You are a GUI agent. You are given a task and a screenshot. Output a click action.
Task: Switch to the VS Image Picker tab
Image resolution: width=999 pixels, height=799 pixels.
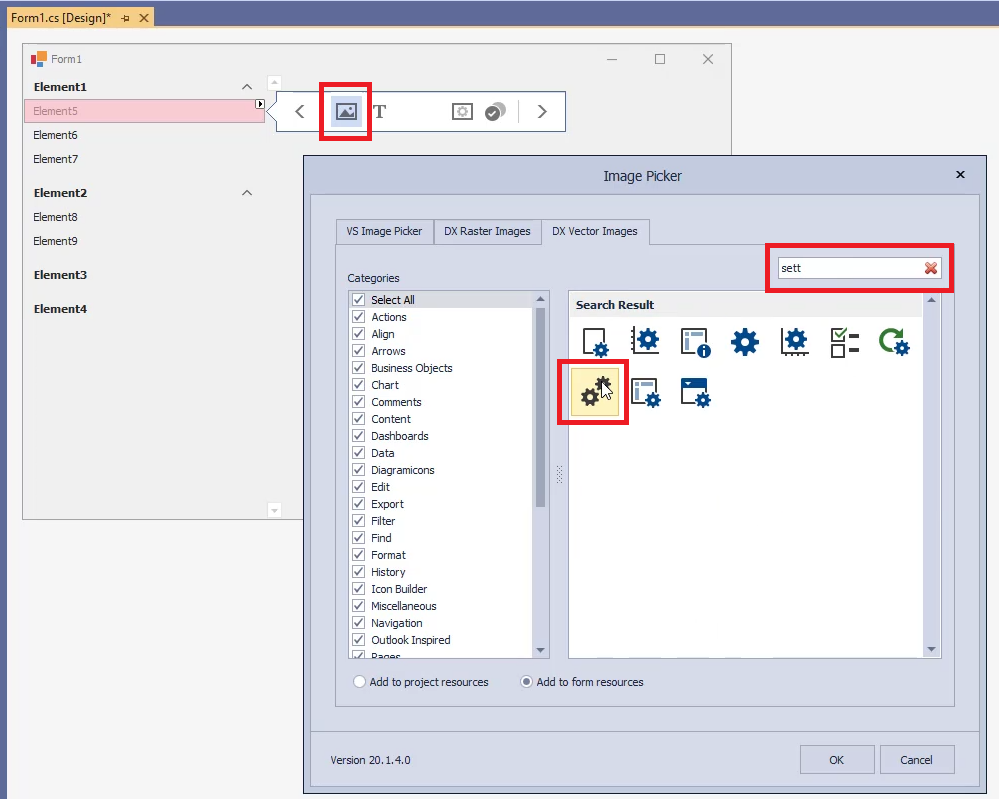click(x=384, y=231)
